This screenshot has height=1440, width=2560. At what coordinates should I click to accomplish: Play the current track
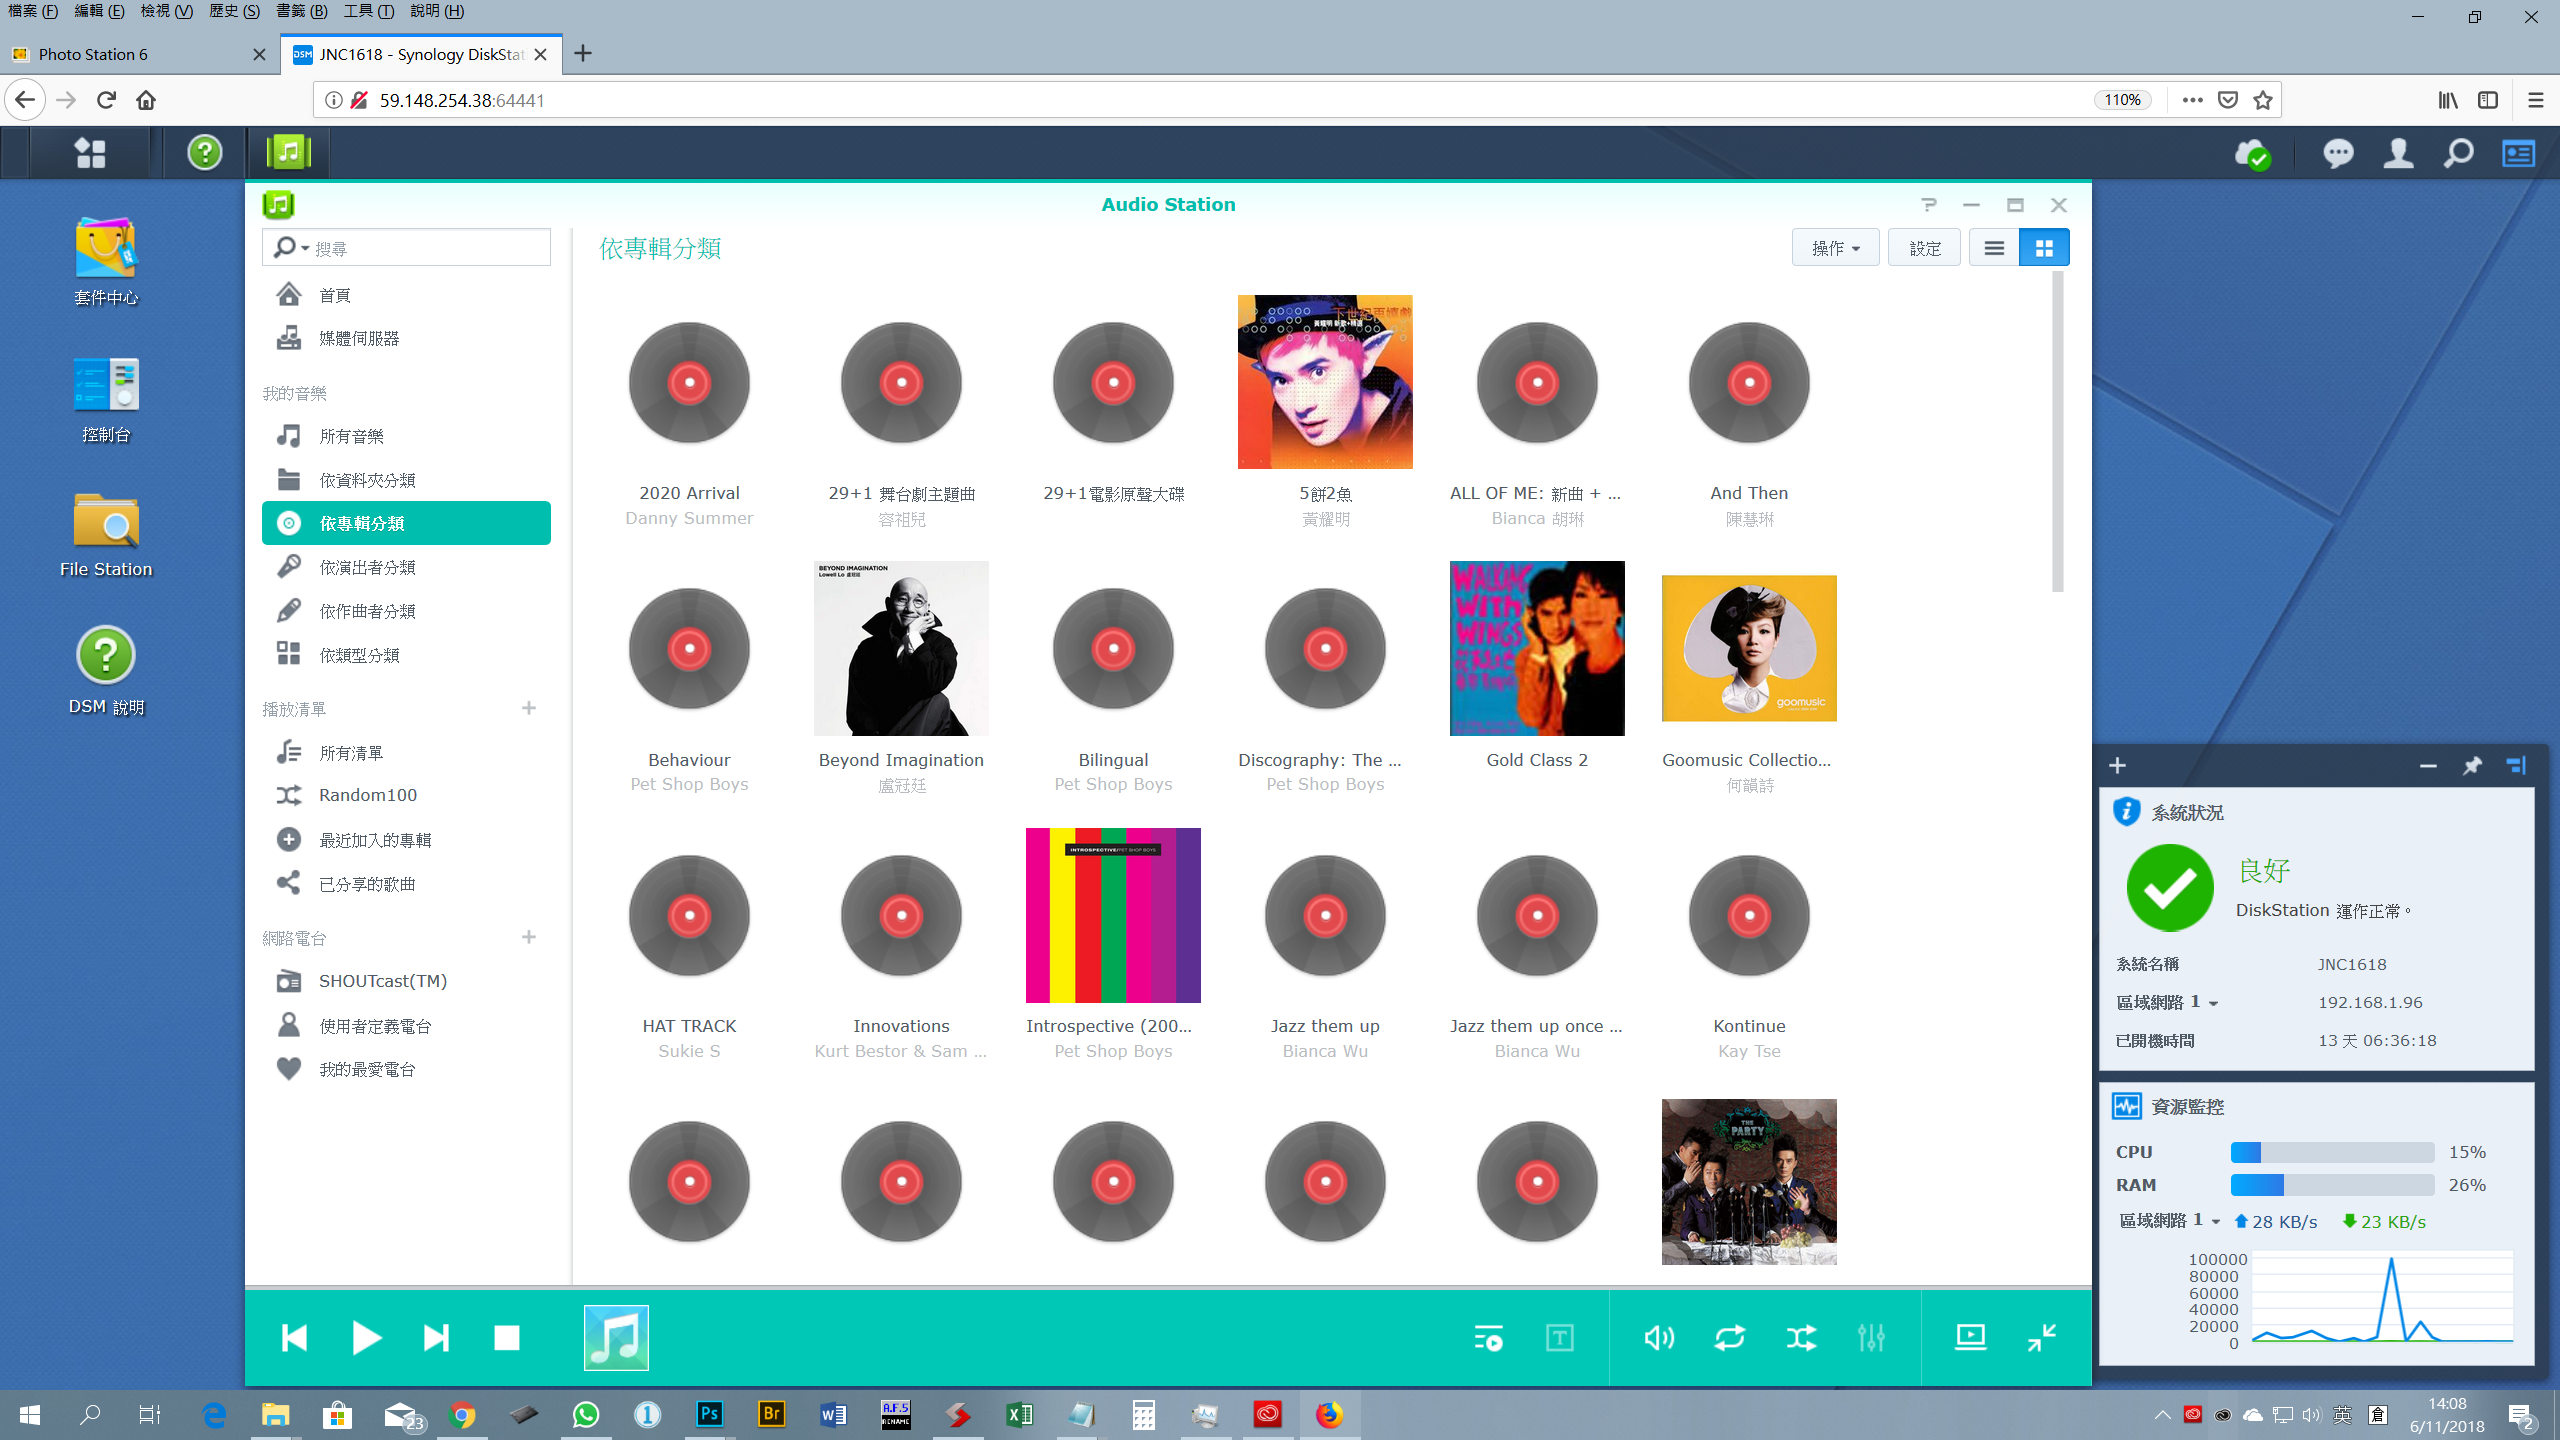pyautogui.click(x=366, y=1338)
